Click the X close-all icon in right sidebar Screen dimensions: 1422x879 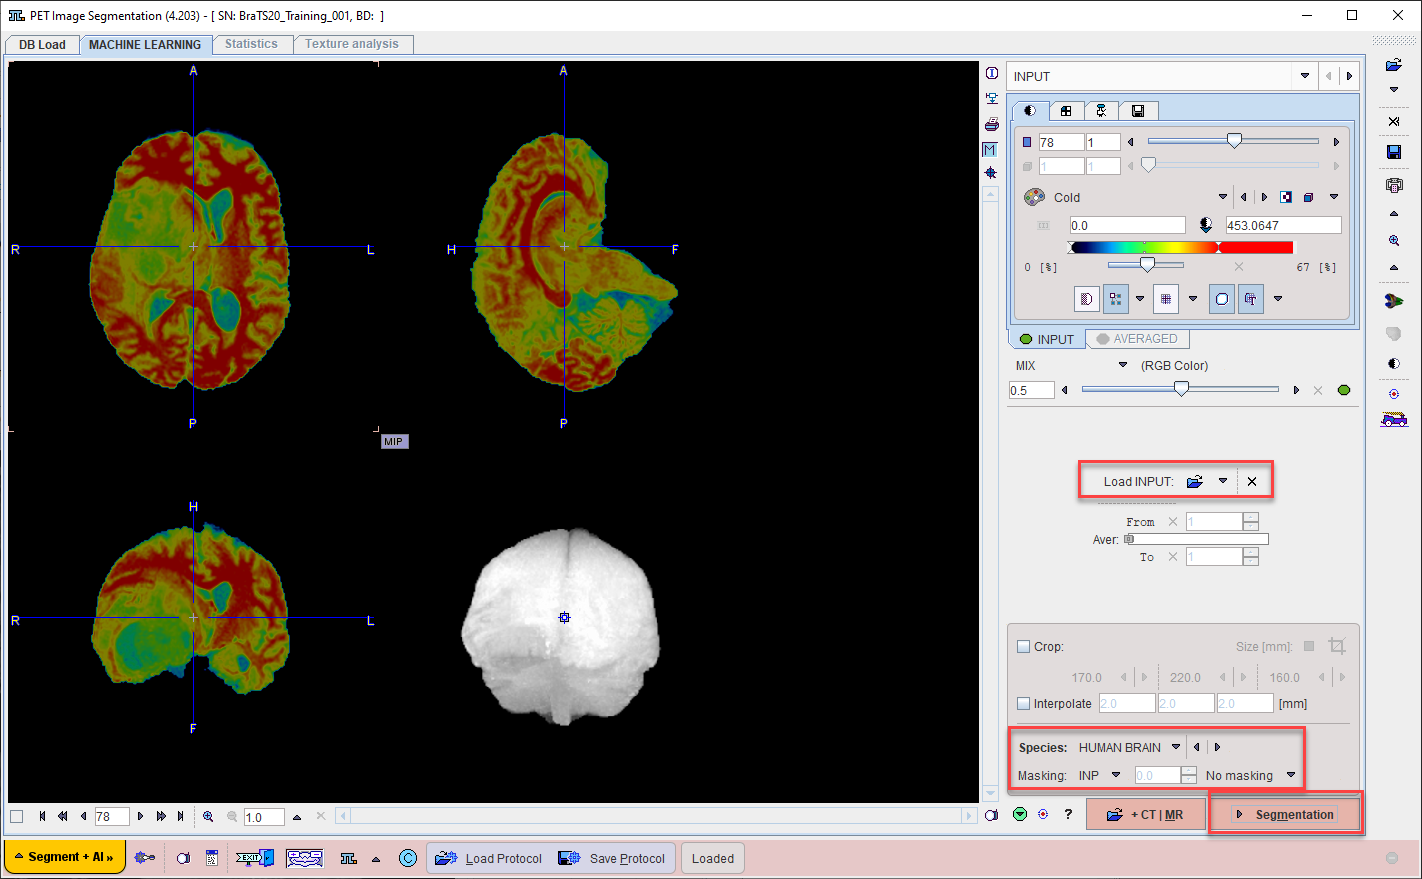coord(1394,121)
